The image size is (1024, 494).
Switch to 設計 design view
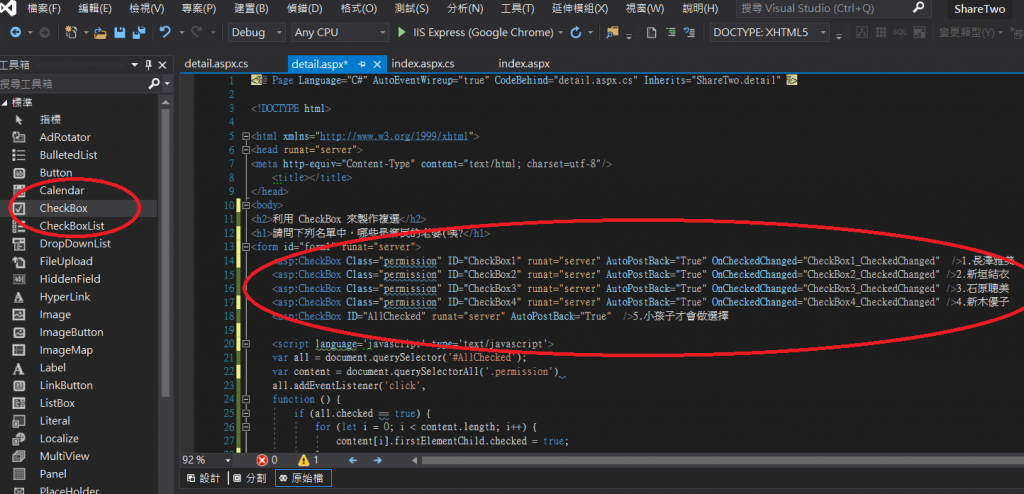pos(204,478)
